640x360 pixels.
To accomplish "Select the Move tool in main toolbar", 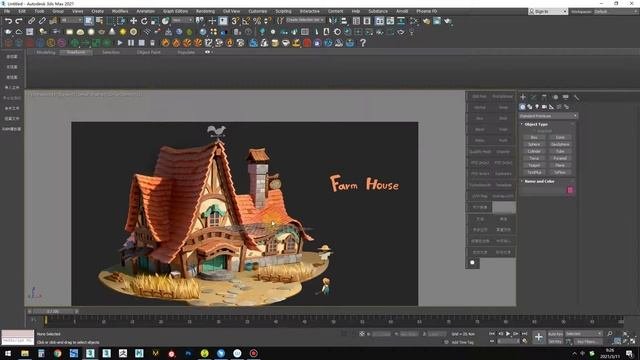I will [133, 21].
